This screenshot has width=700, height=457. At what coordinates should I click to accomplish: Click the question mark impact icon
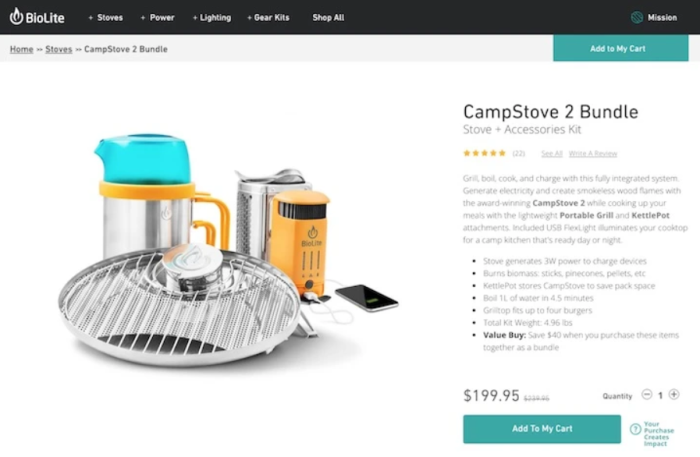635,429
